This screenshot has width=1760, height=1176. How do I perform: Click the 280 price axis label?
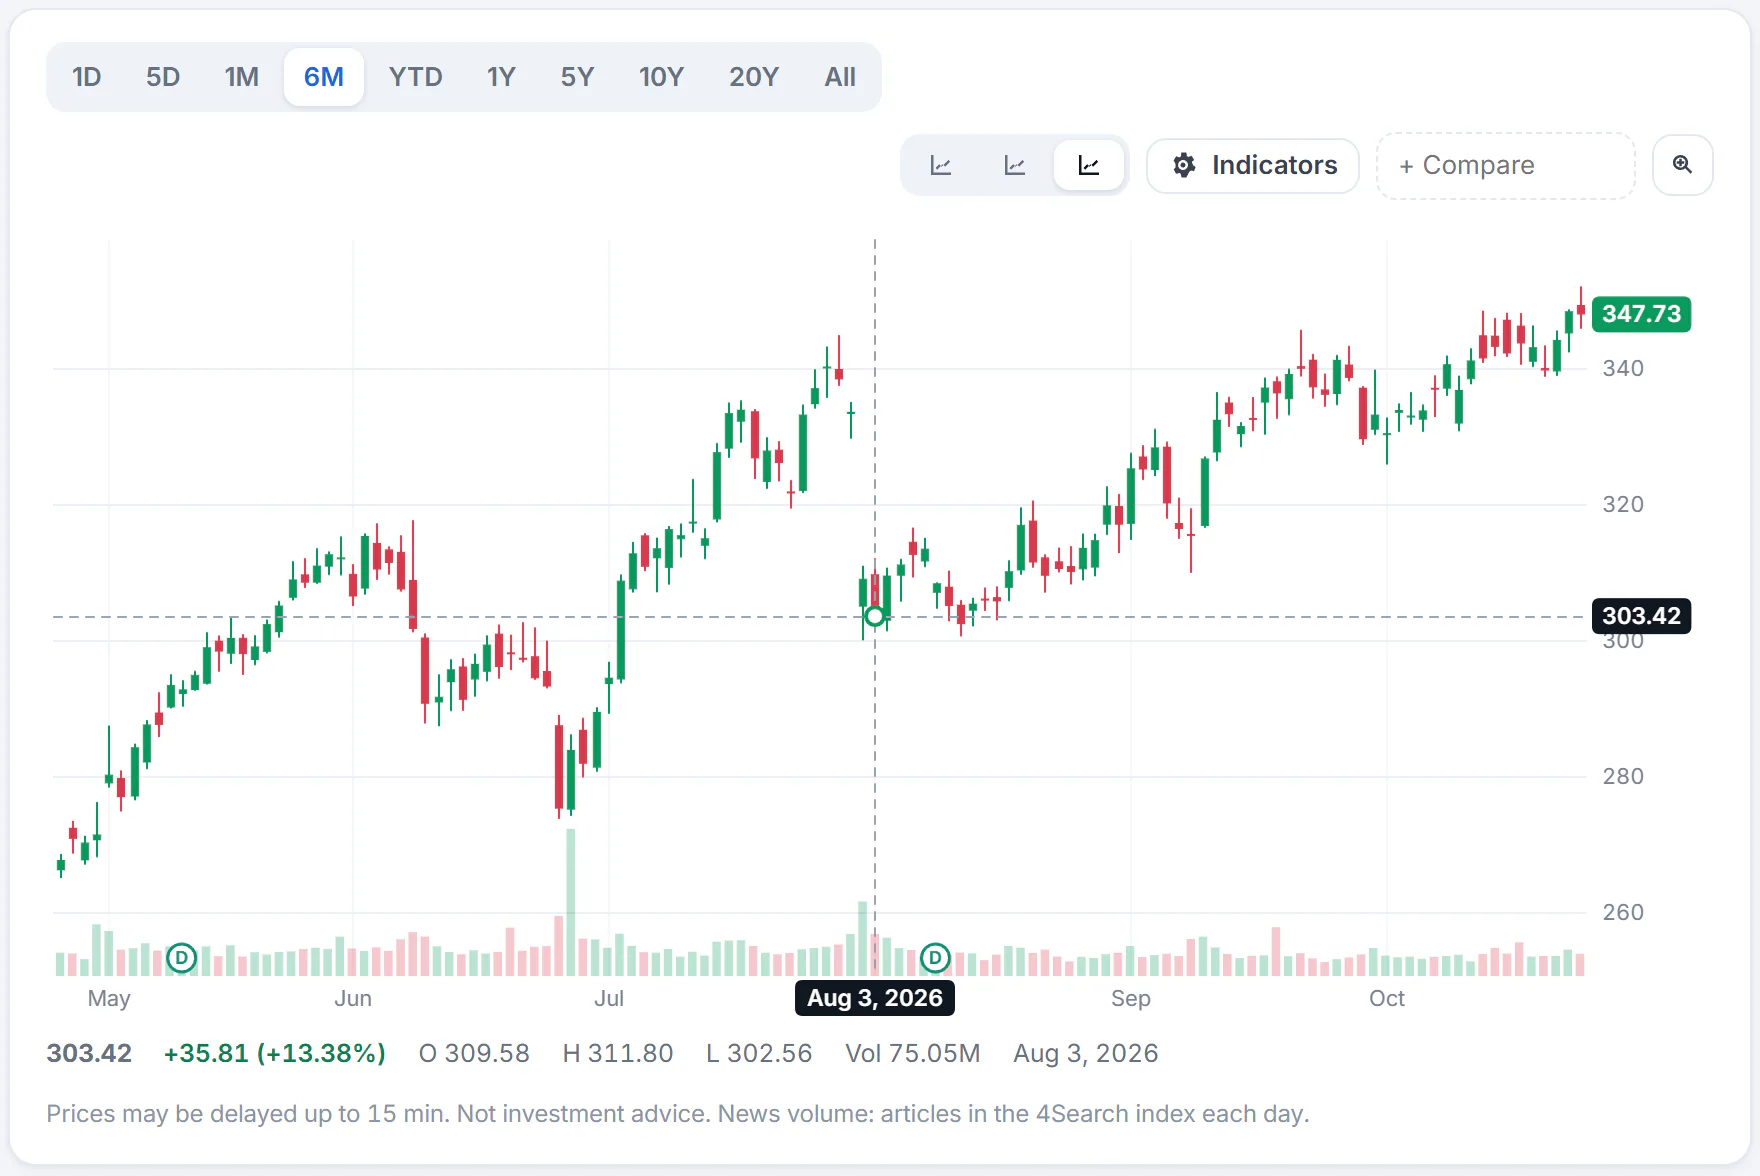(1623, 777)
